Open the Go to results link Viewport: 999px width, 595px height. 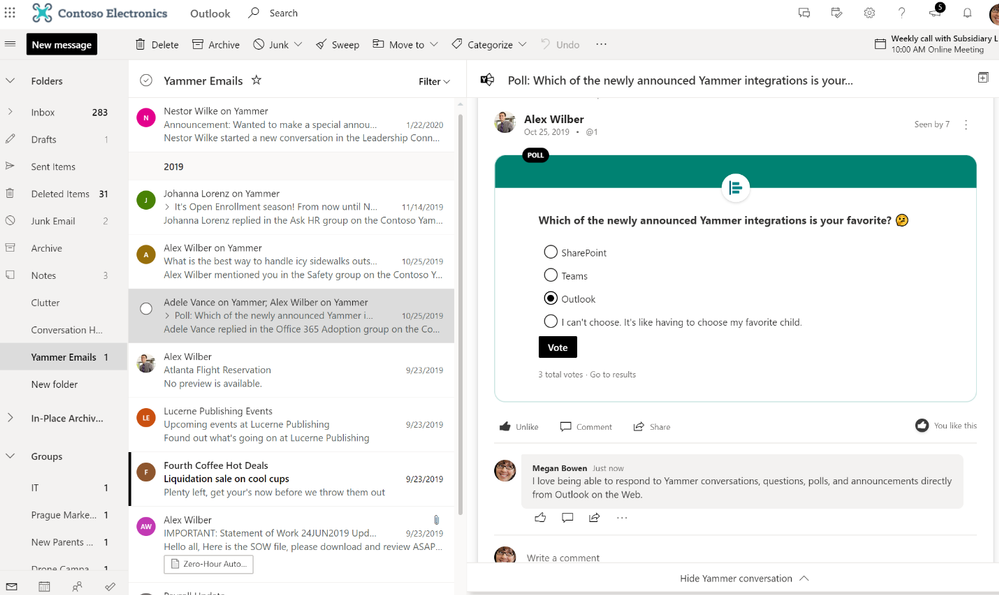[612, 375]
